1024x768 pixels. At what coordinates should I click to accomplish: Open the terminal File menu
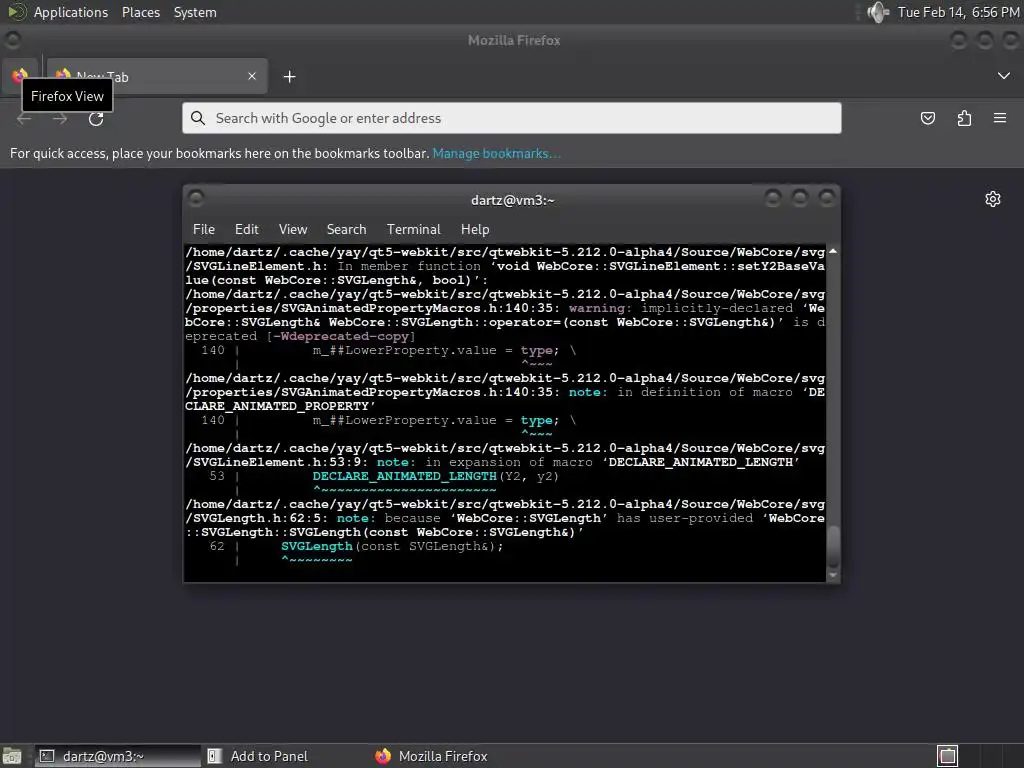click(204, 229)
